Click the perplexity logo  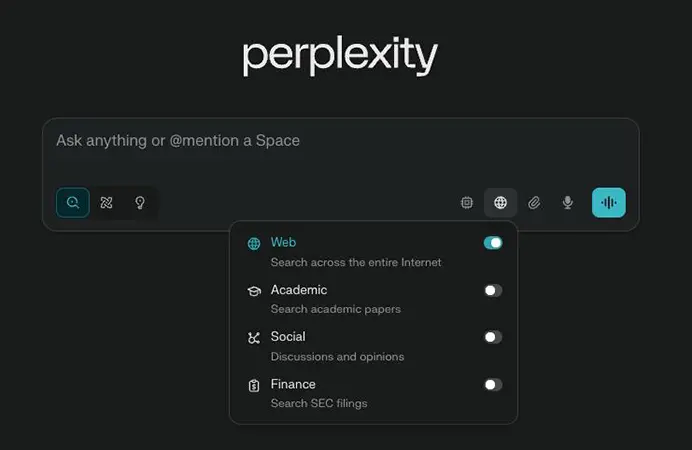click(340, 55)
